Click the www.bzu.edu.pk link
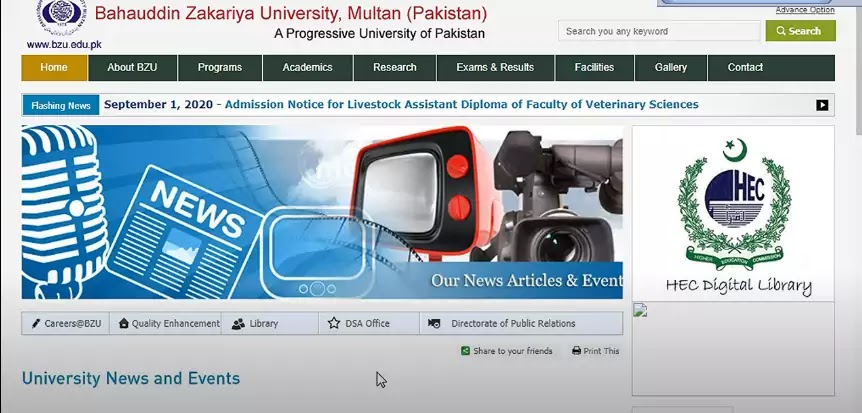Viewport: 862px width, 413px height. click(x=64, y=45)
